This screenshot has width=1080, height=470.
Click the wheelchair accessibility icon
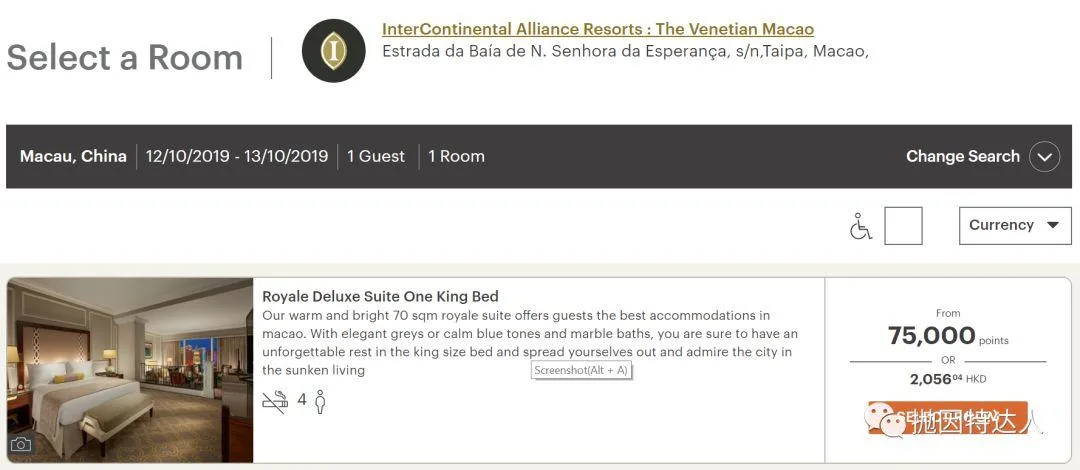point(860,227)
